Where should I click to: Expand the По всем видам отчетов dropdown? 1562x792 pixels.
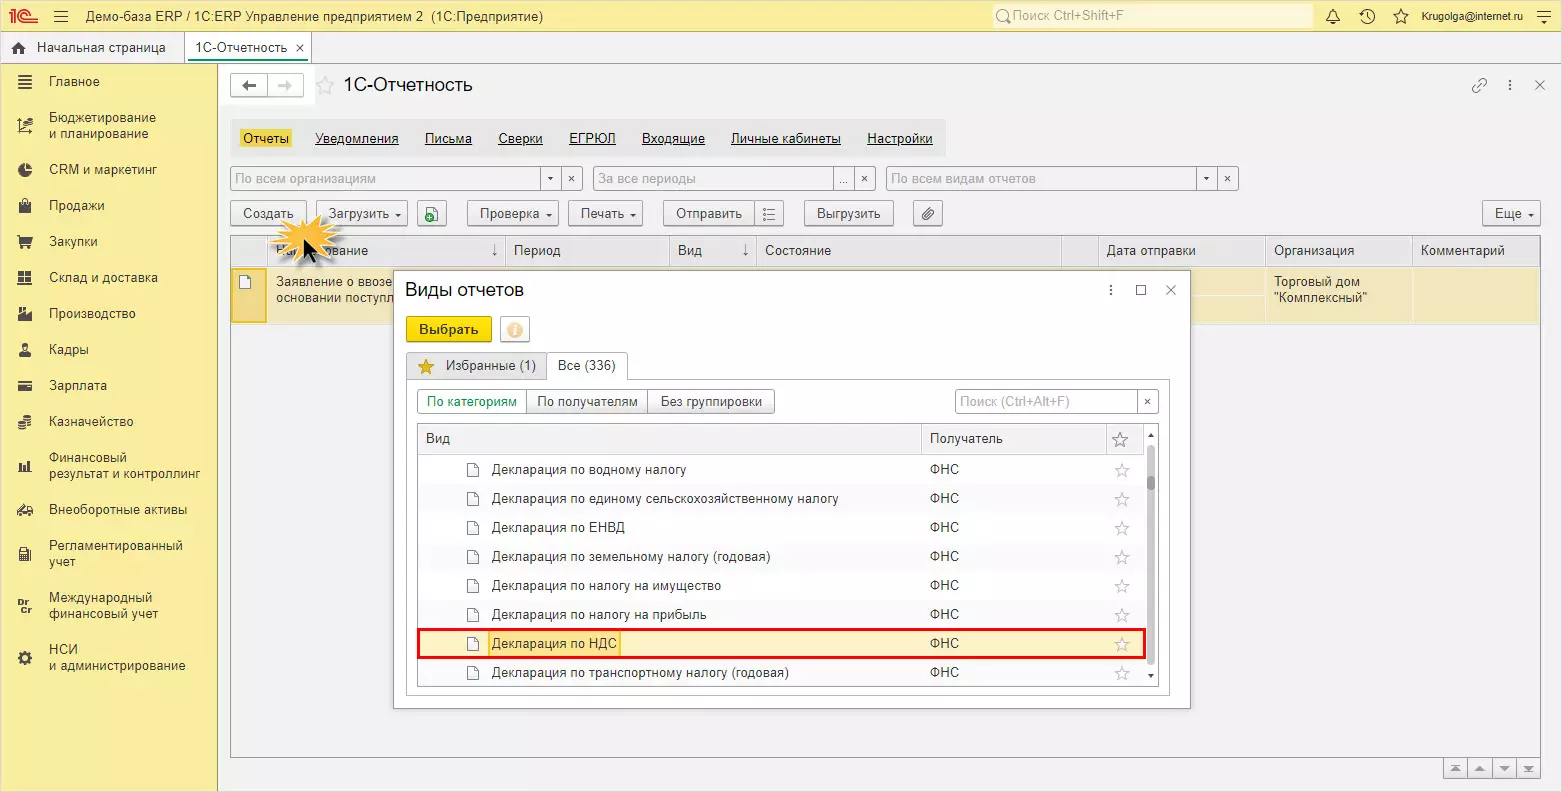coord(1207,179)
